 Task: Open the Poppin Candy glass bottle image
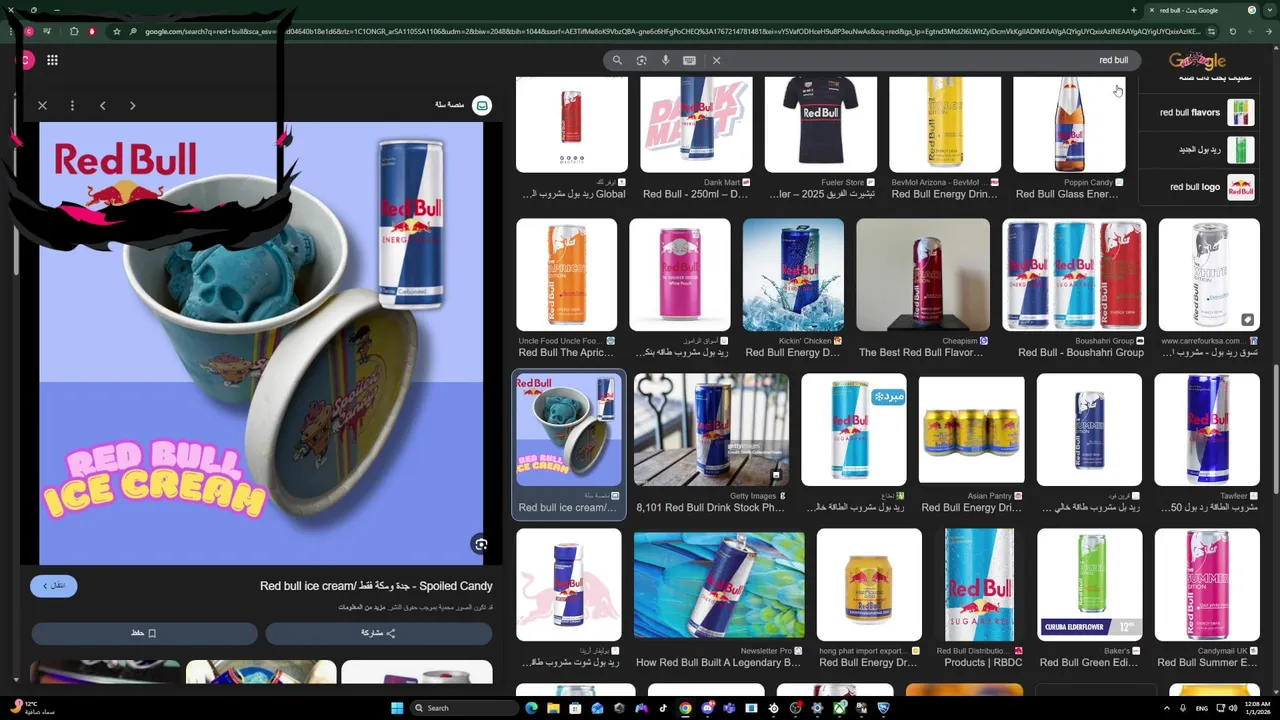[1069, 124]
